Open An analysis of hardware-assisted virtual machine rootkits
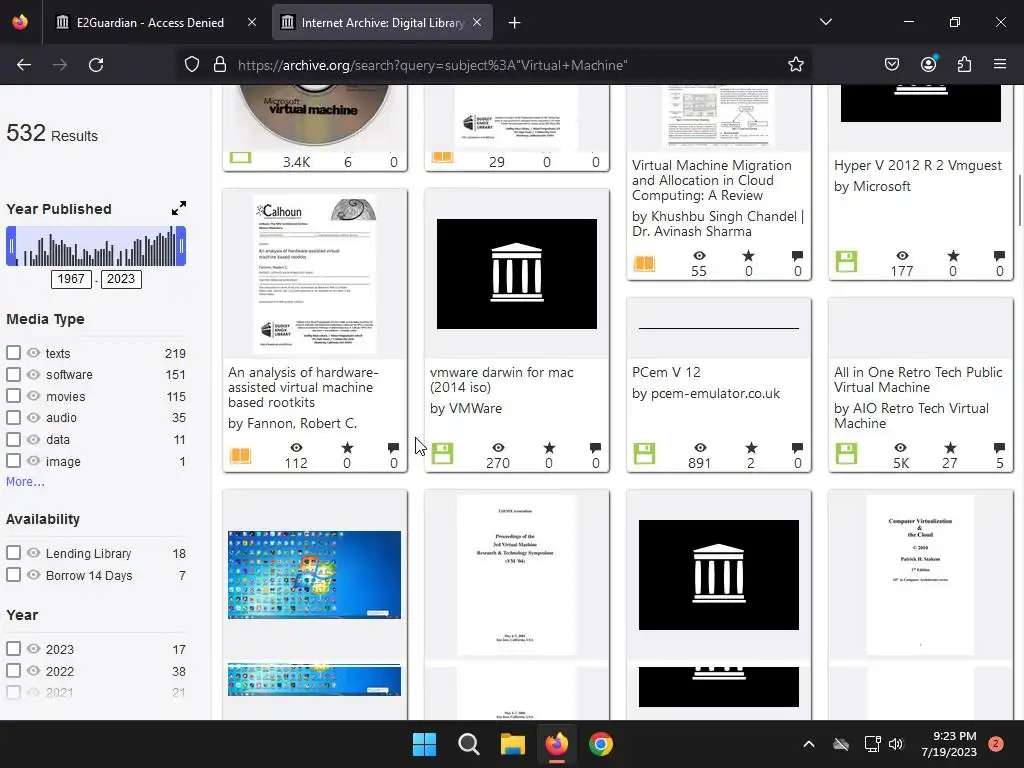 point(303,387)
